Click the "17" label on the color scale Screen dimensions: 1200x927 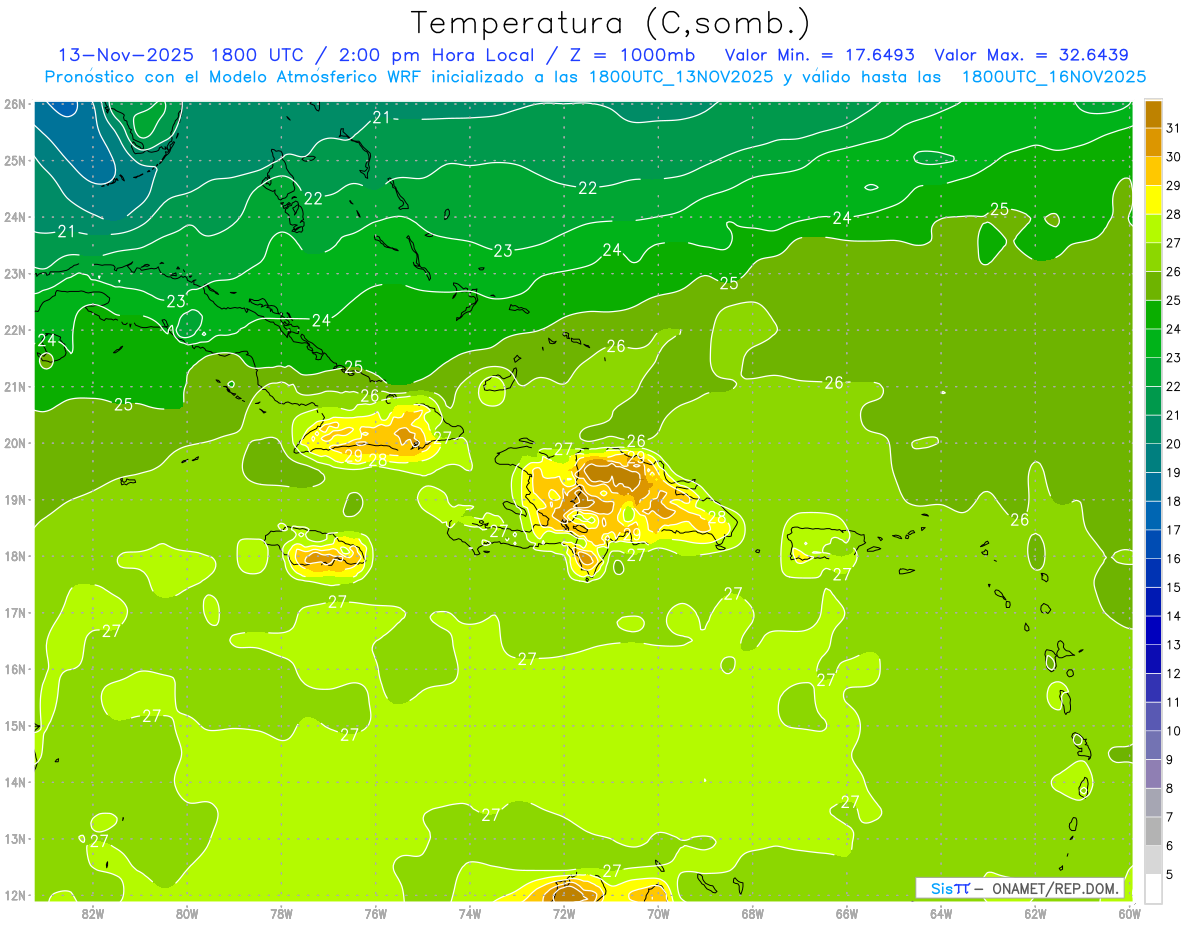[1175, 530]
